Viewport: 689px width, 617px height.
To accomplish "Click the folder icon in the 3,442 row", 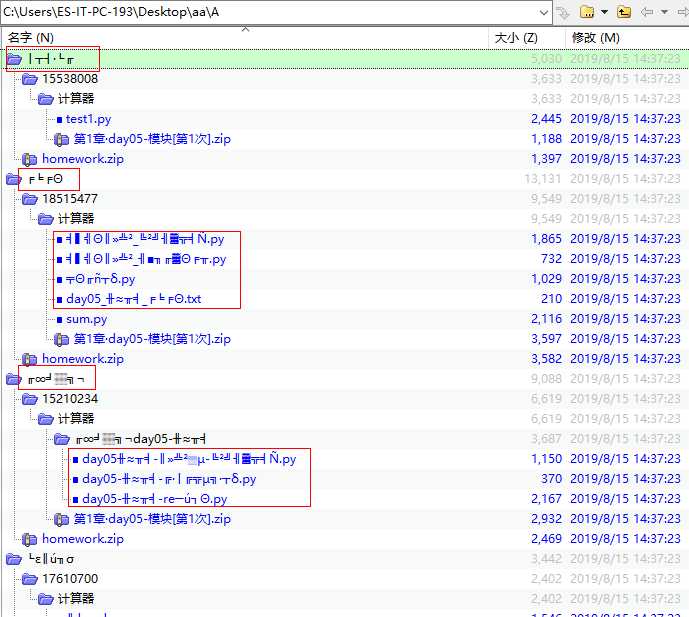I will (14, 559).
